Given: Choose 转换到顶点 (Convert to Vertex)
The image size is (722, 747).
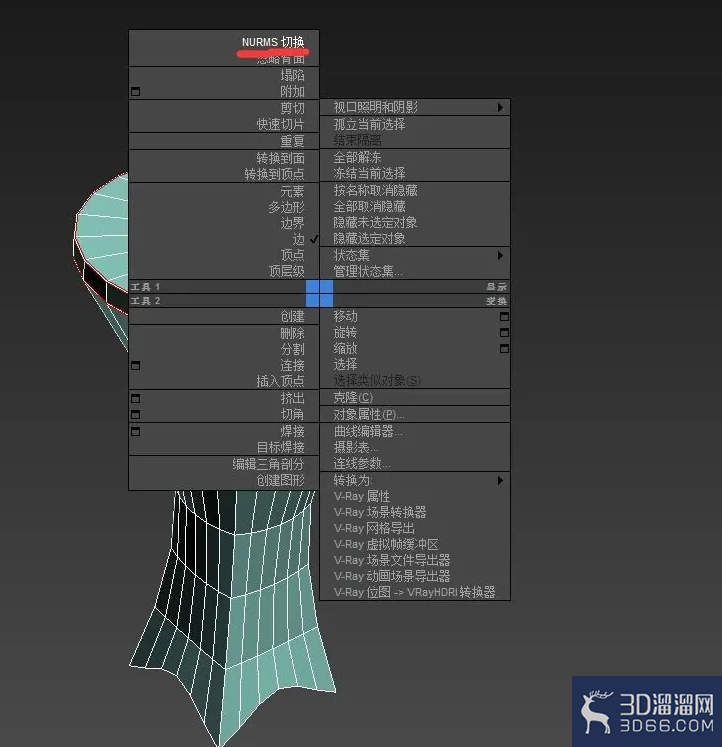Looking at the screenshot, I should point(274,174).
